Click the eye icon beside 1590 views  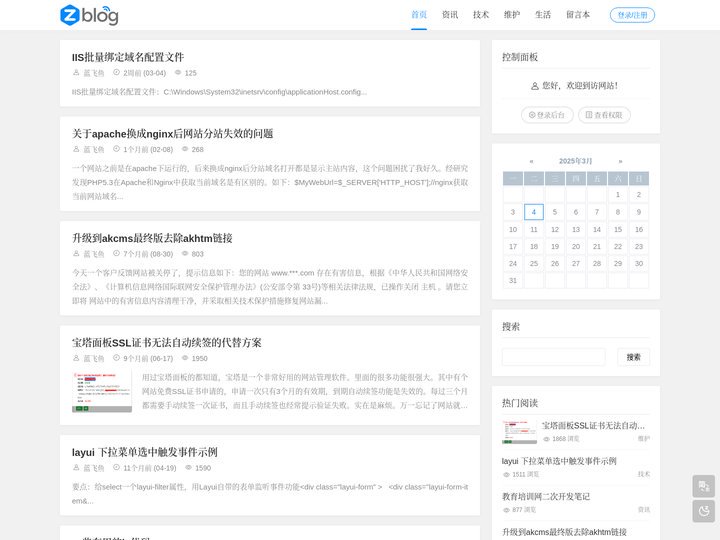[188, 468]
